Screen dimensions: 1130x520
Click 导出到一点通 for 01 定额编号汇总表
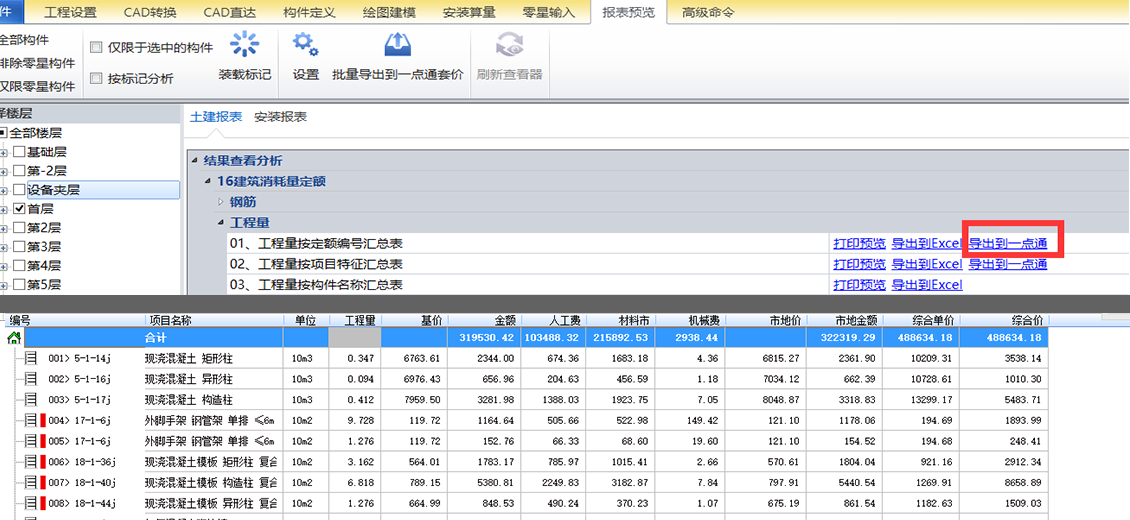[1007, 243]
